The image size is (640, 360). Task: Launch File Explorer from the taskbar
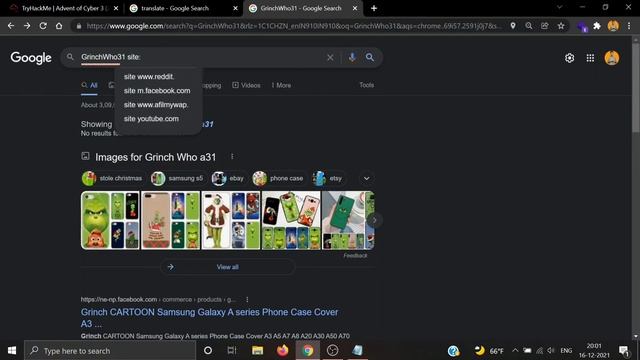tap(257, 350)
